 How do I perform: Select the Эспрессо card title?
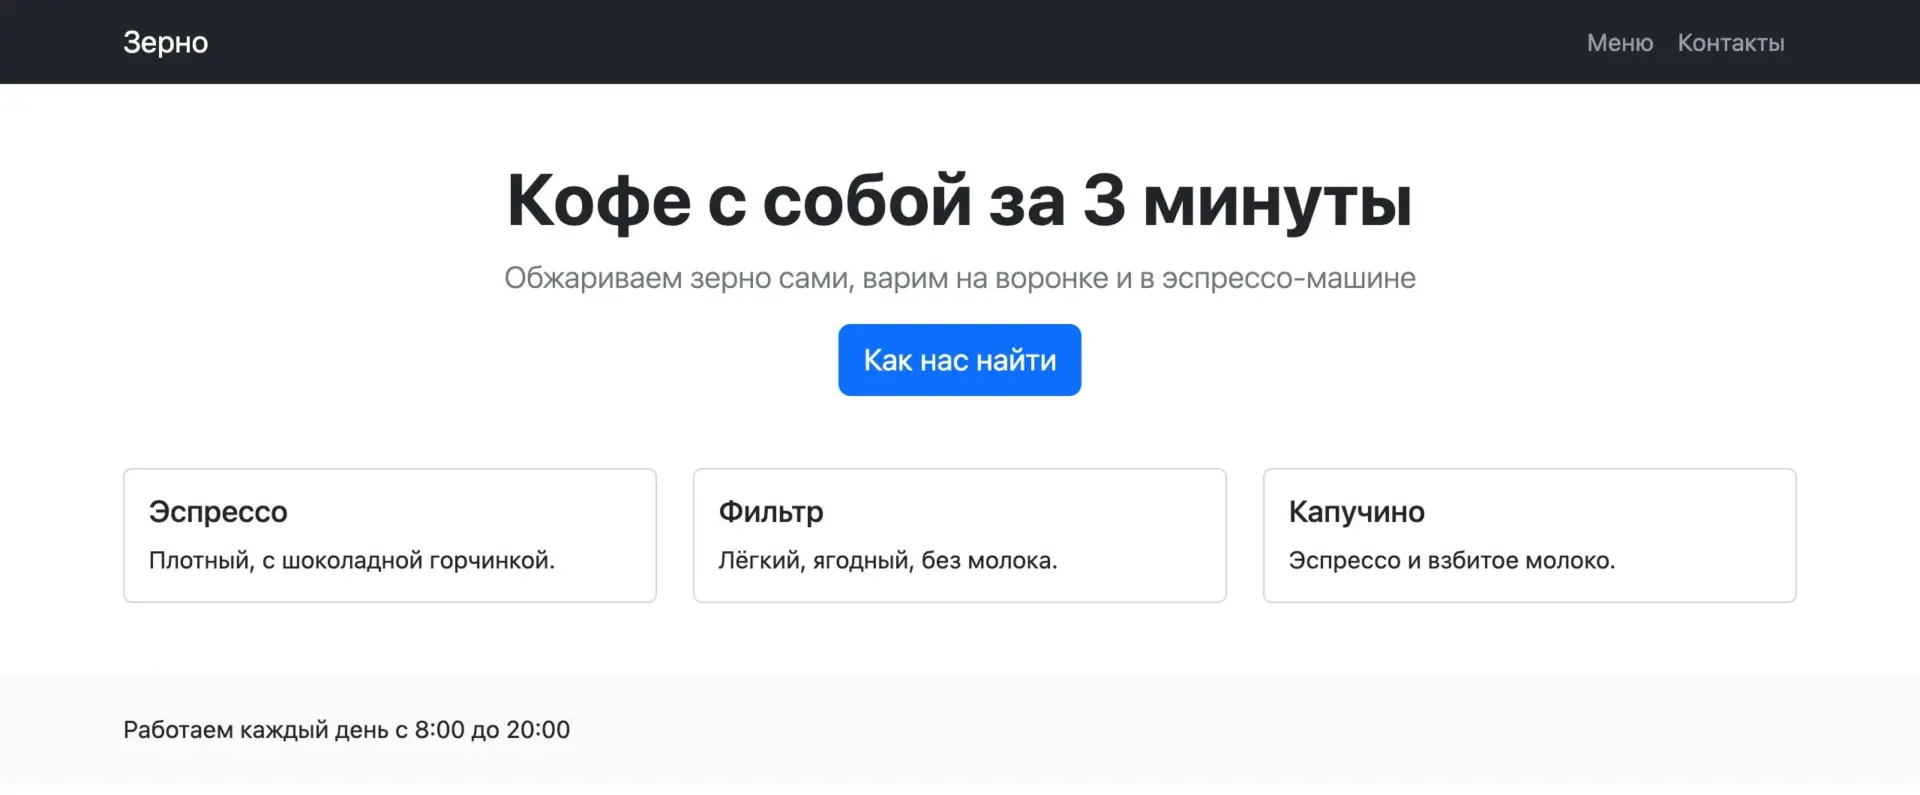pyautogui.click(x=218, y=512)
